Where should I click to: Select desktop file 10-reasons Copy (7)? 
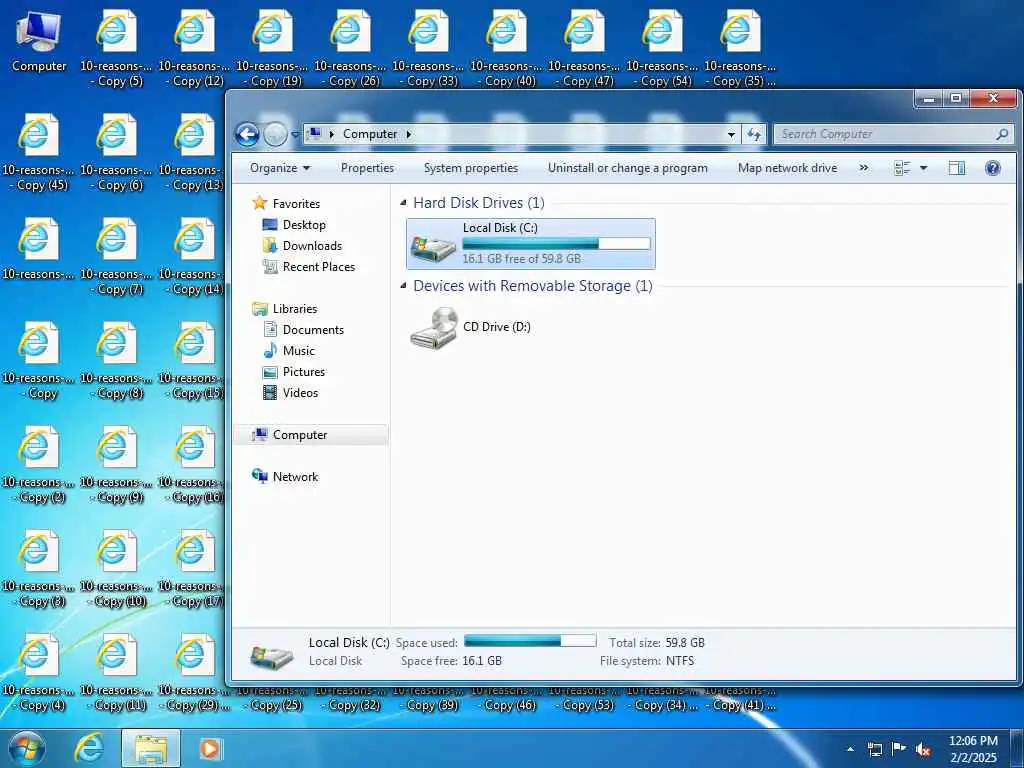click(116, 257)
